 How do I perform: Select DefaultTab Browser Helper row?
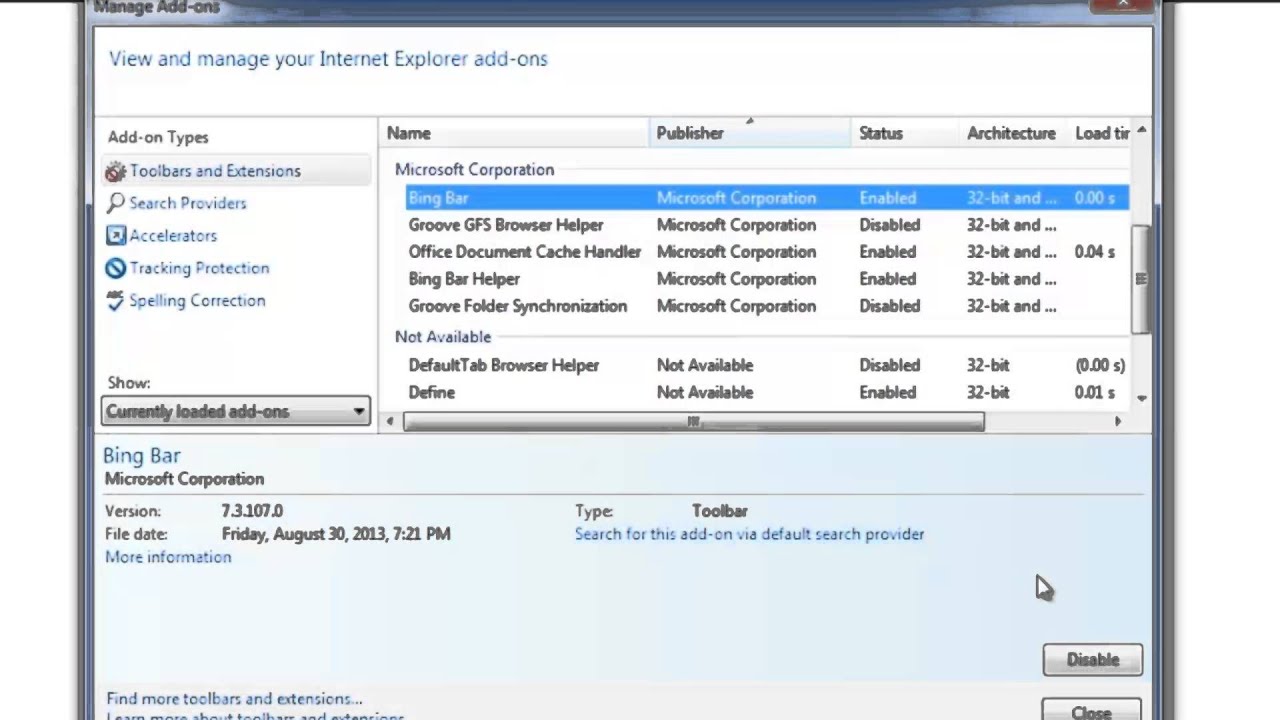pos(767,365)
